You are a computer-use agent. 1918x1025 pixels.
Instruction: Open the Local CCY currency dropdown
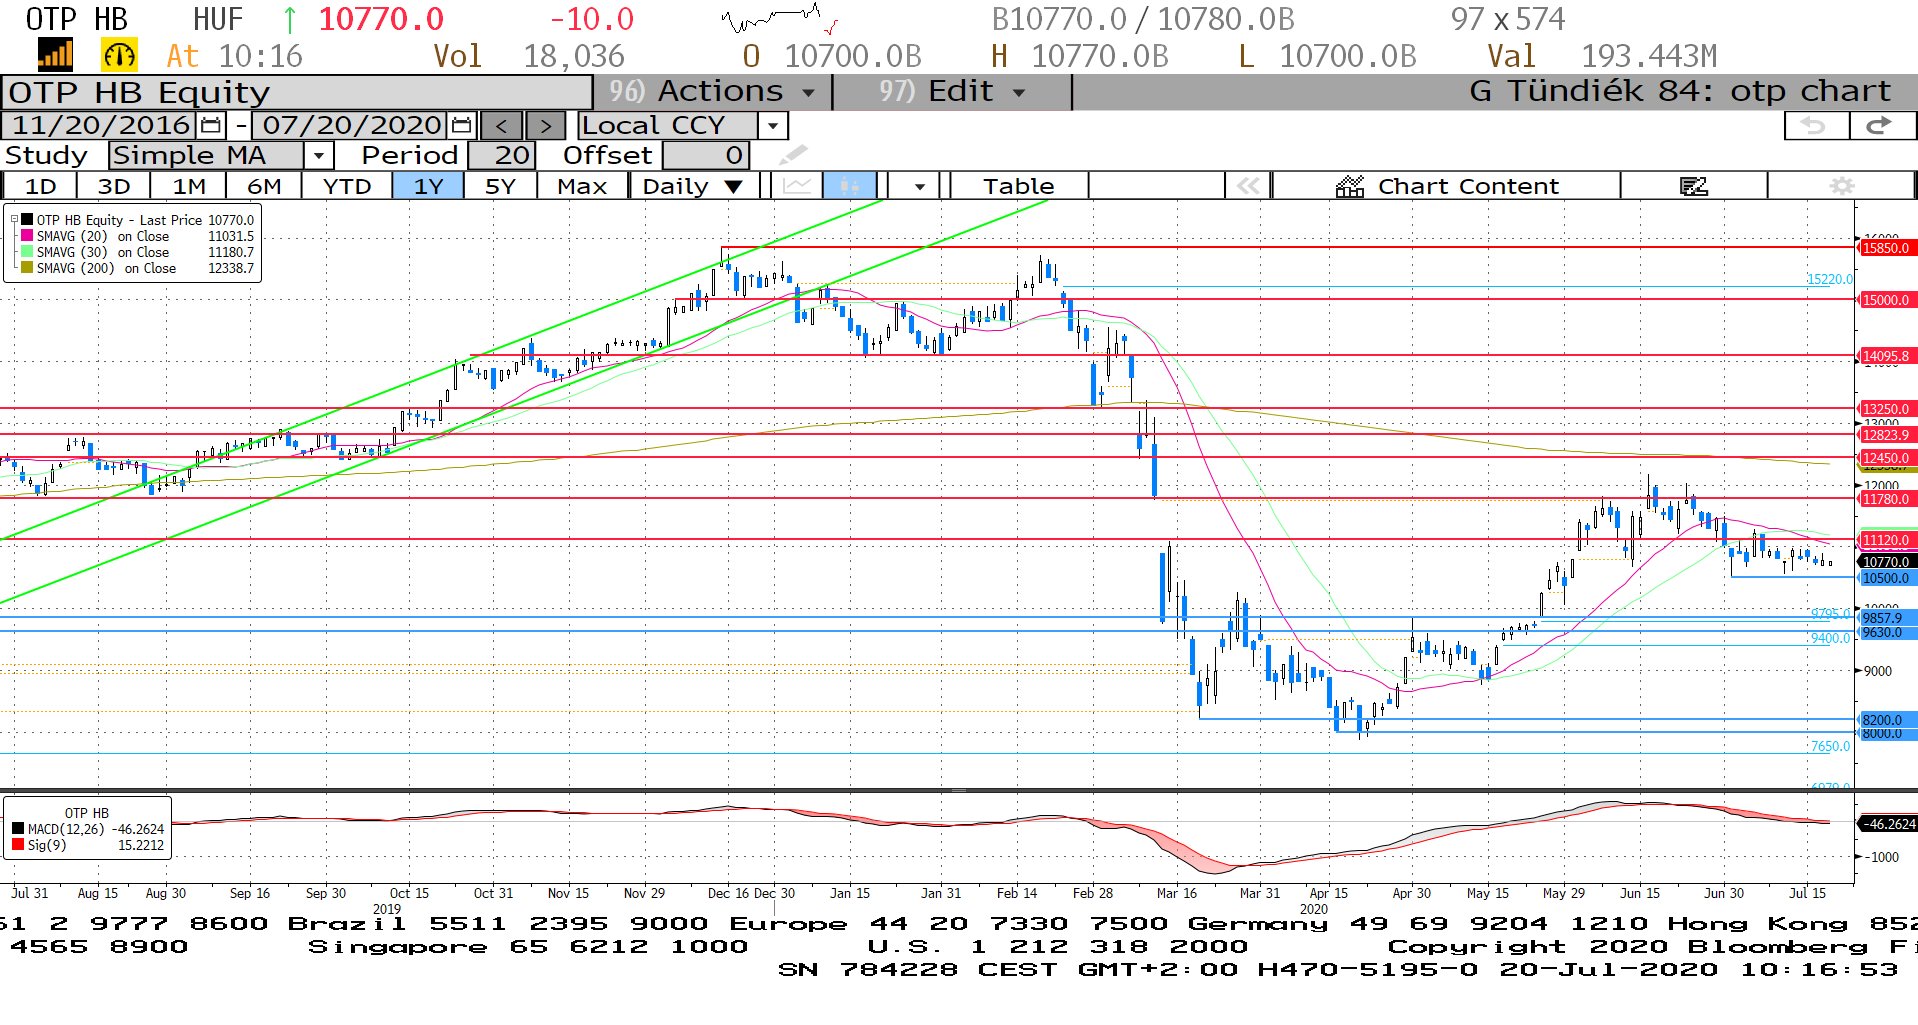point(772,125)
